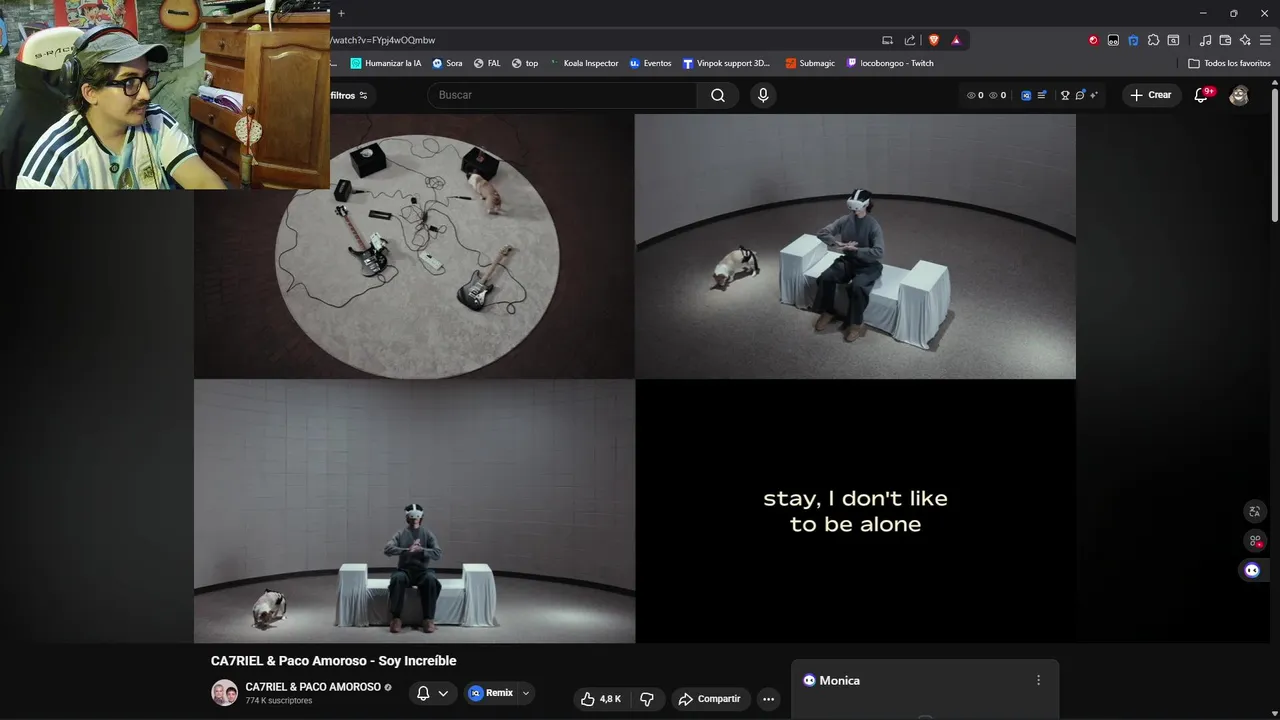This screenshot has height=720, width=1280.
Task: Open Monica panel three-dot options
Action: point(1038,680)
